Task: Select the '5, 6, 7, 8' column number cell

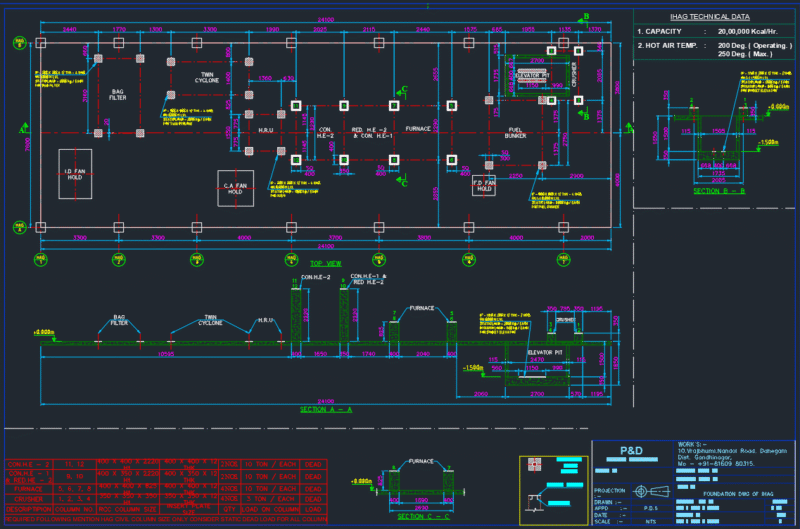Action: (x=74, y=489)
